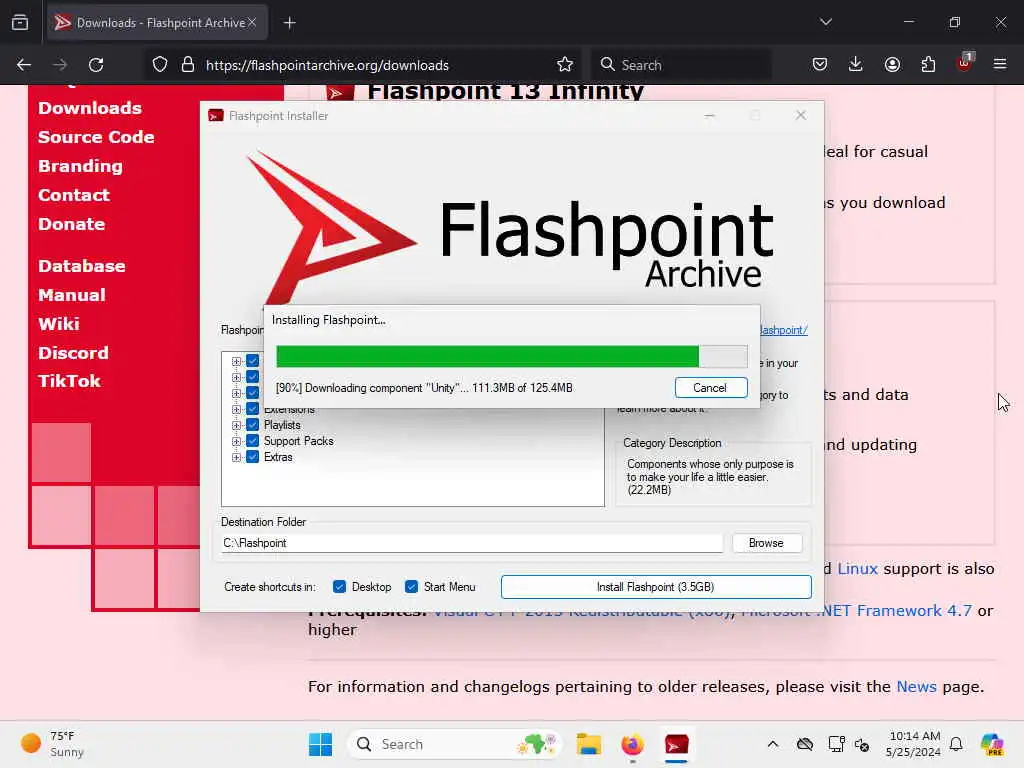Open the TikTok sidebar link

coord(69,381)
